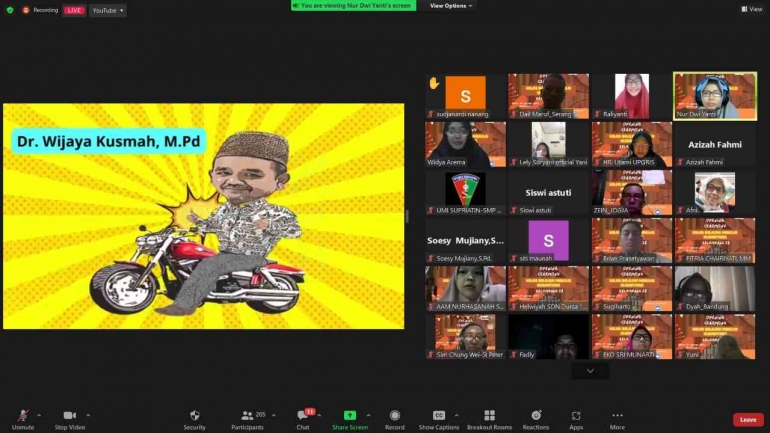
Task: Click the More three-dots icon
Action: (617, 415)
